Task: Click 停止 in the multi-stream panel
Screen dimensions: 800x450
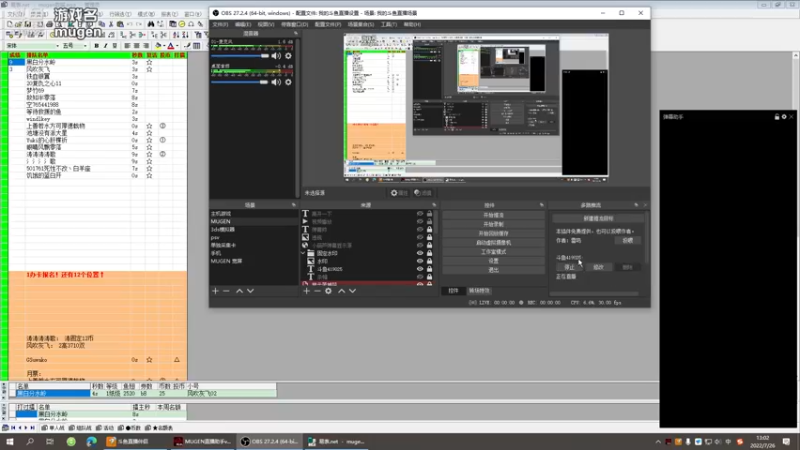Action: (569, 267)
